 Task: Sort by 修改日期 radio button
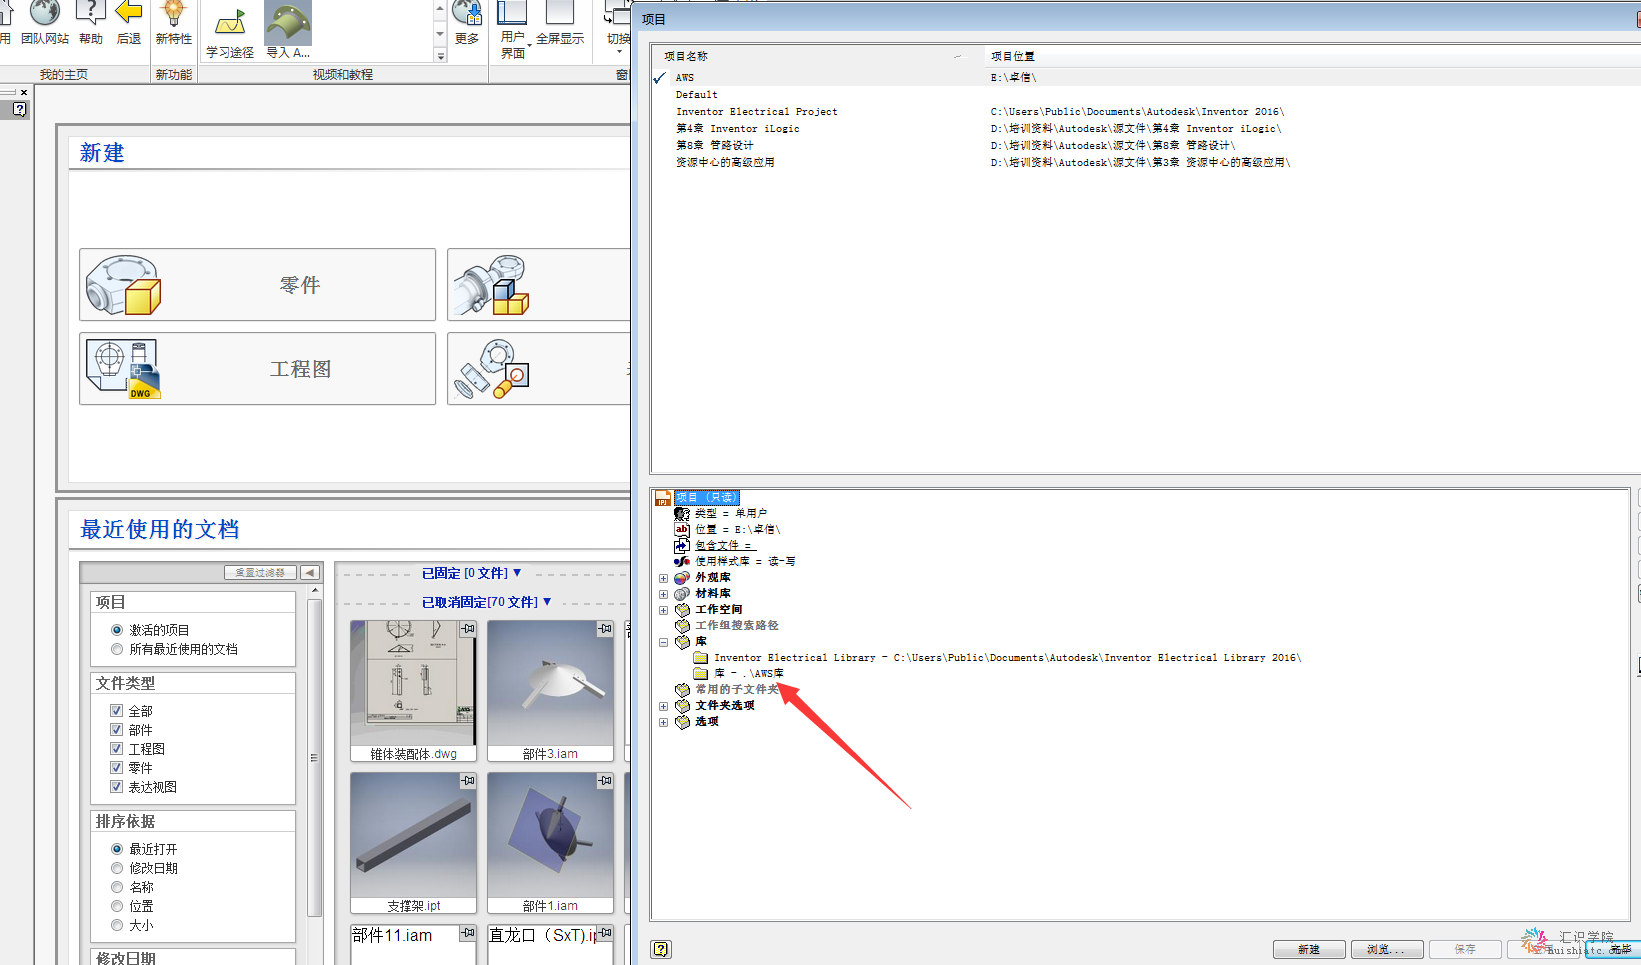click(x=117, y=868)
